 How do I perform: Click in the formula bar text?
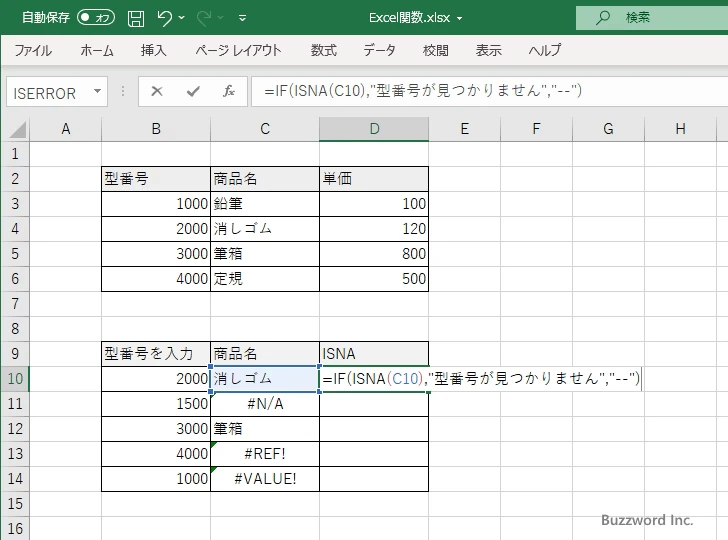pos(422,91)
